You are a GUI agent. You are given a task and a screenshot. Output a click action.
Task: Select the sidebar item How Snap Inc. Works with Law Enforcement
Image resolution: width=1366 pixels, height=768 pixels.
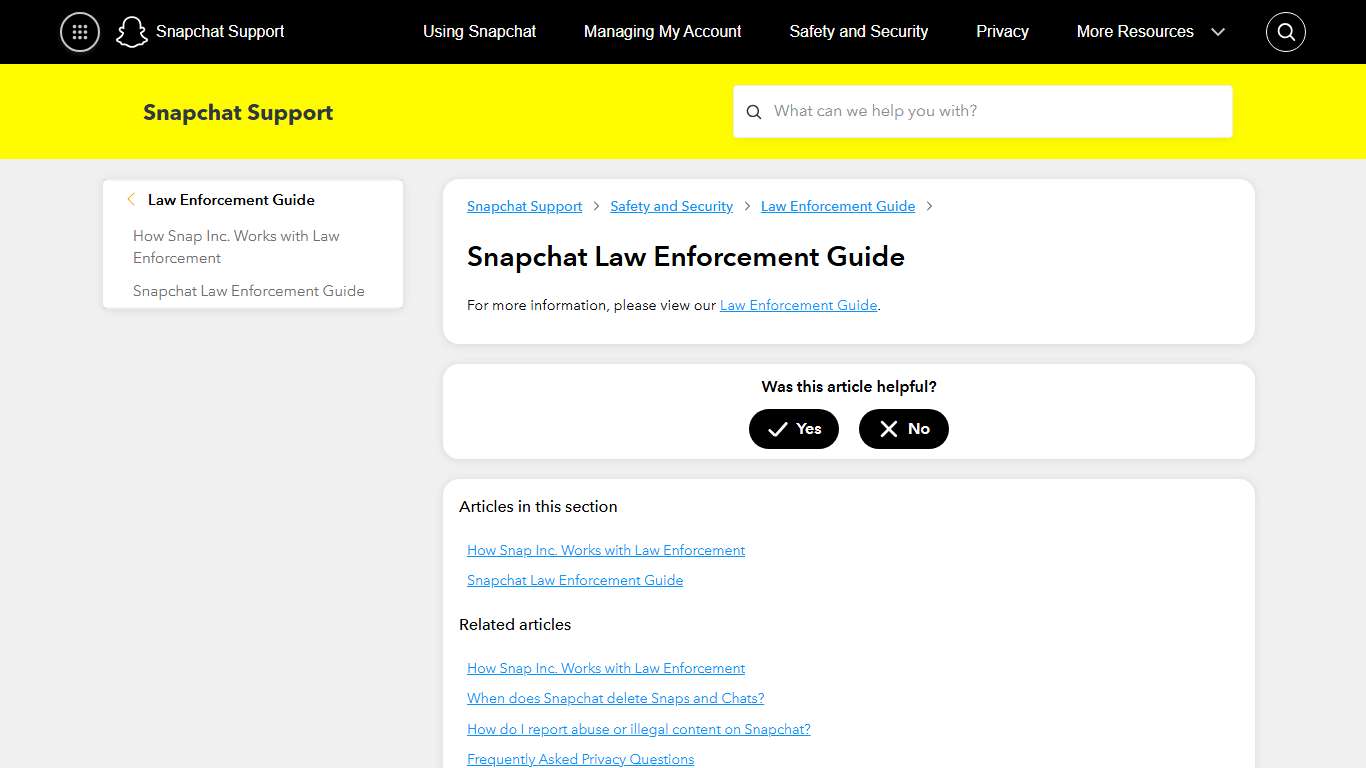coord(236,246)
